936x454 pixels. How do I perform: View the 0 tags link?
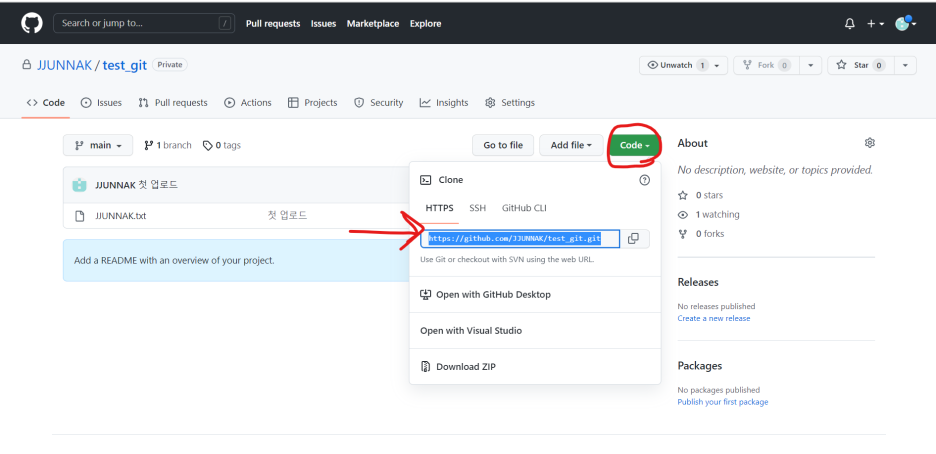(221, 146)
